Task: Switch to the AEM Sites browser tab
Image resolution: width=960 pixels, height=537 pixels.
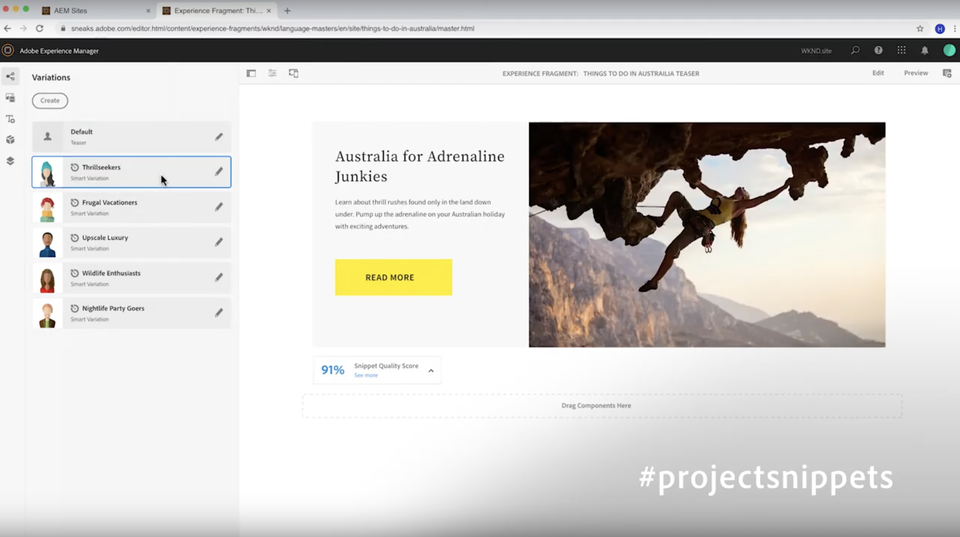Action: click(x=95, y=10)
